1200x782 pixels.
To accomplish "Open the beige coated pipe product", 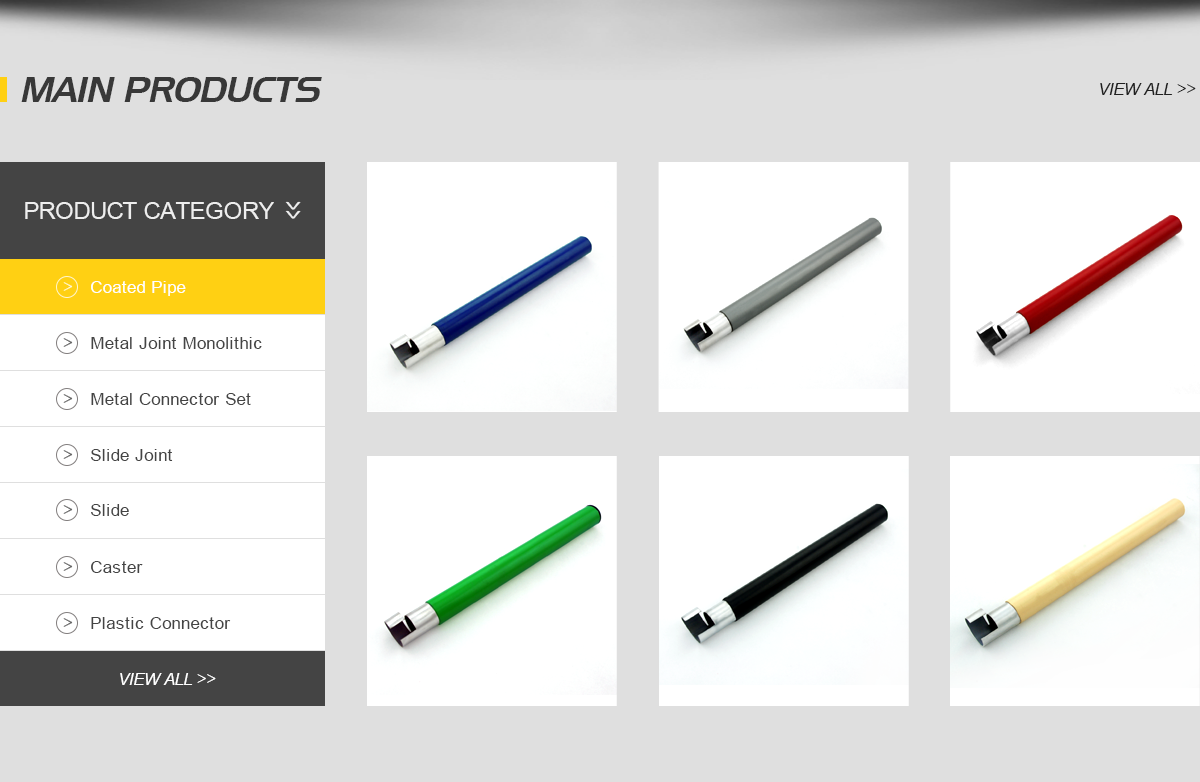I will [1075, 581].
